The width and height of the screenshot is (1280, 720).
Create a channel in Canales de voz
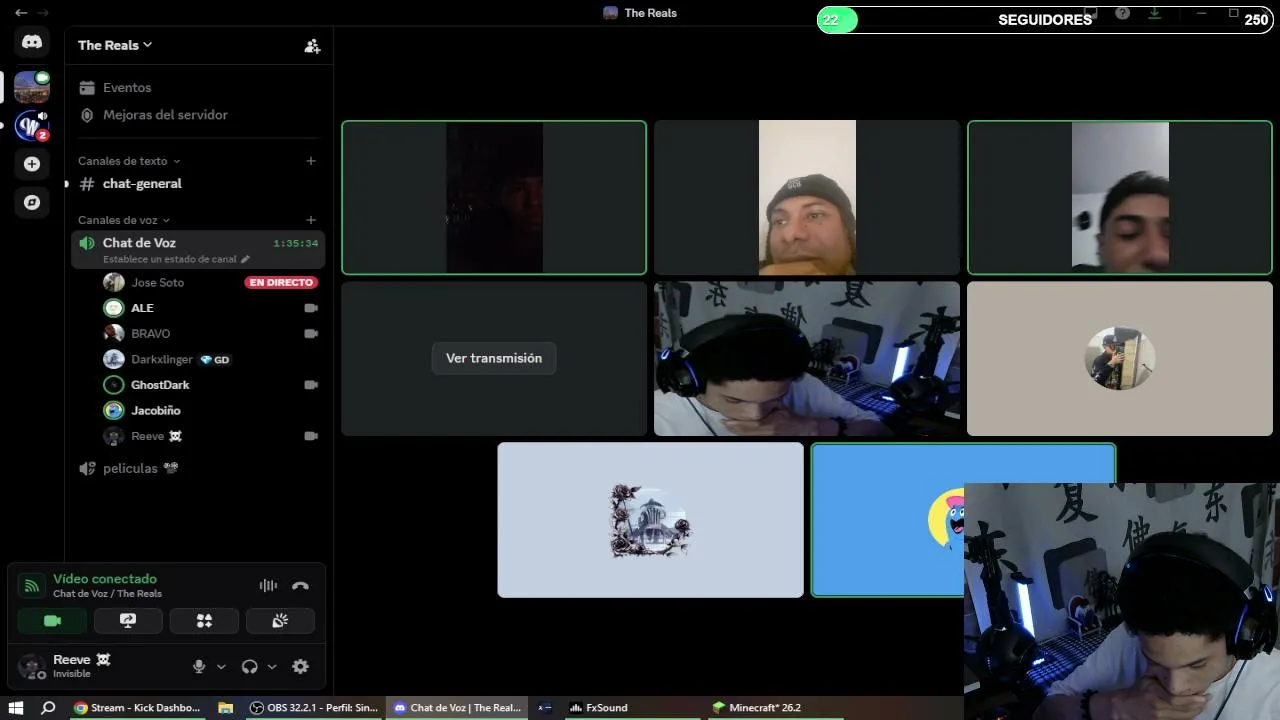[x=311, y=220]
